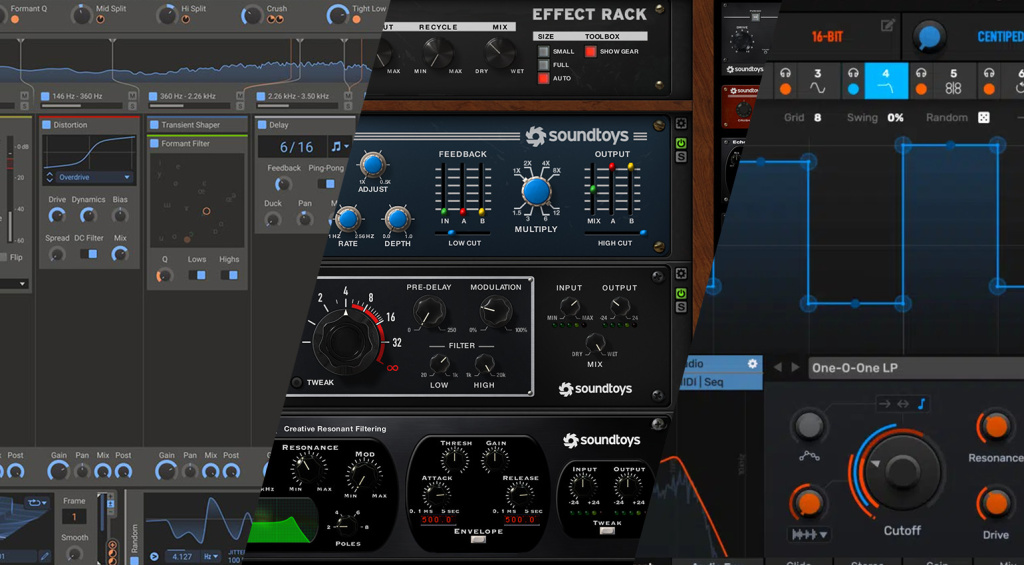This screenshot has height=565, width=1024.
Task: Check the SHOW GEAR toolbox option
Action: coord(590,52)
